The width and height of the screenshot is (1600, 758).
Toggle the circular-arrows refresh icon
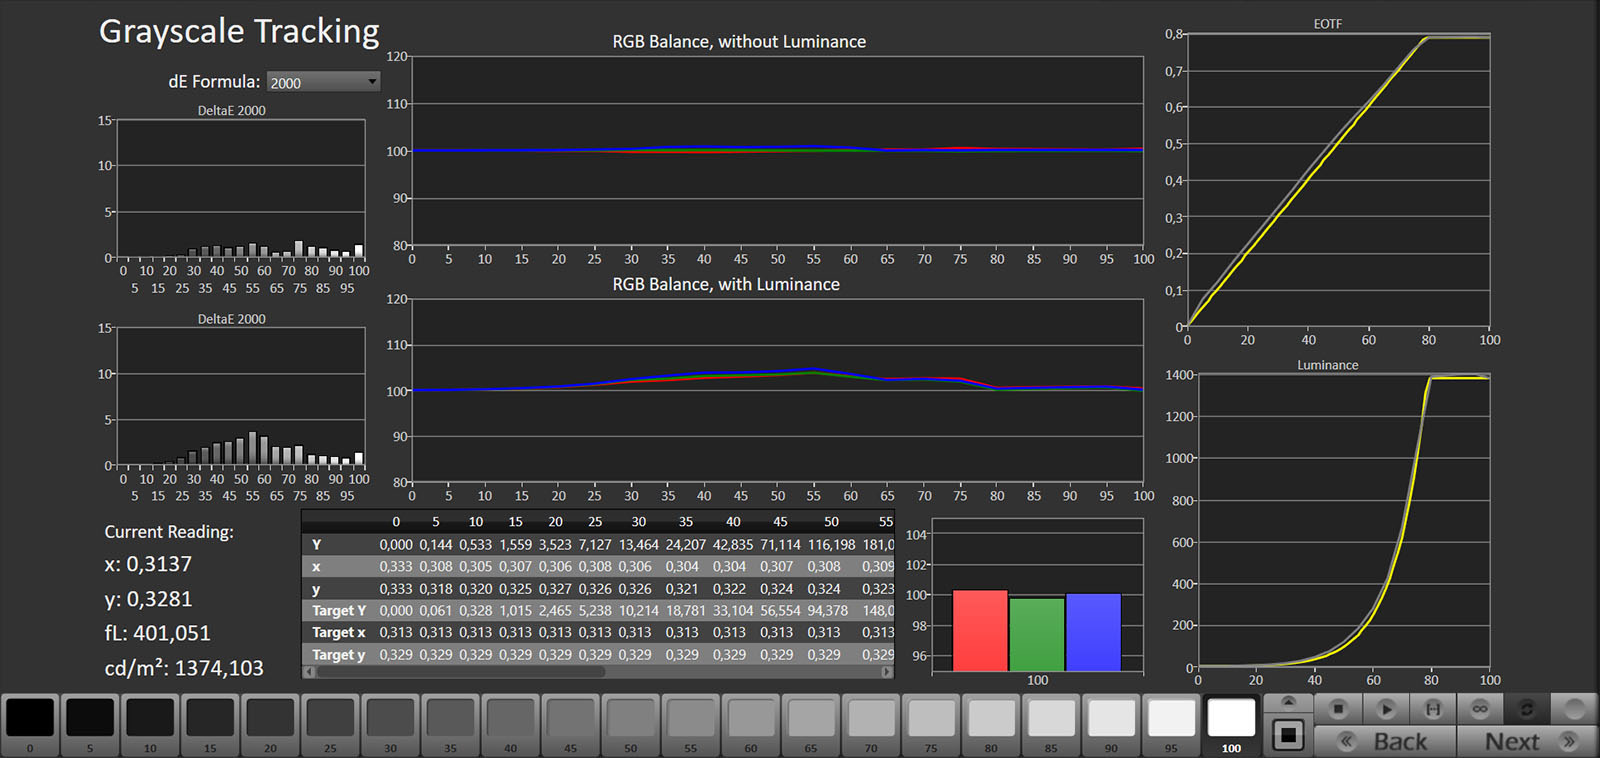(x=1527, y=709)
